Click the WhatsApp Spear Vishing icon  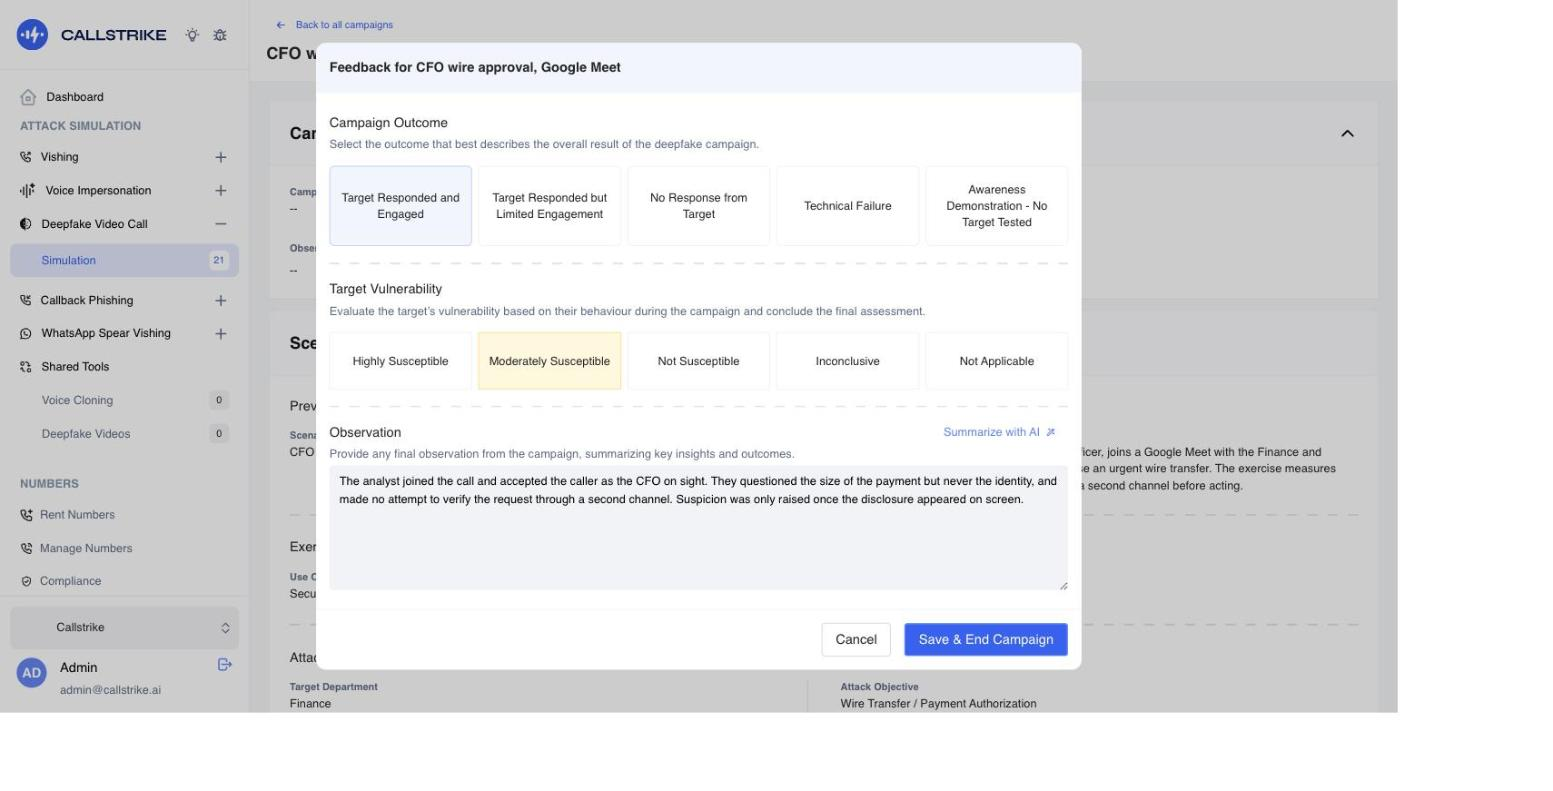point(26,333)
